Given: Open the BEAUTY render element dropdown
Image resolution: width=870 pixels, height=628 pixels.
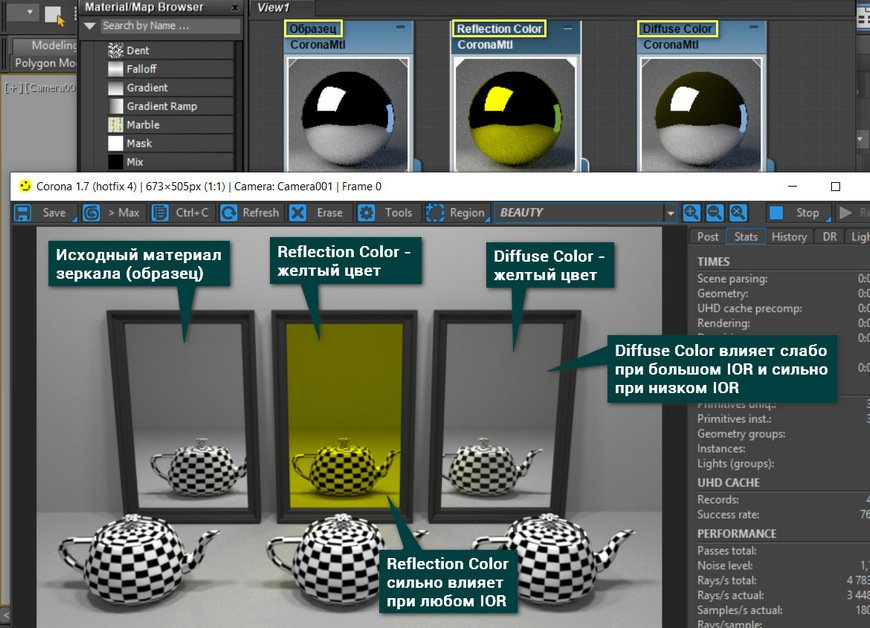Looking at the screenshot, I should [x=670, y=213].
